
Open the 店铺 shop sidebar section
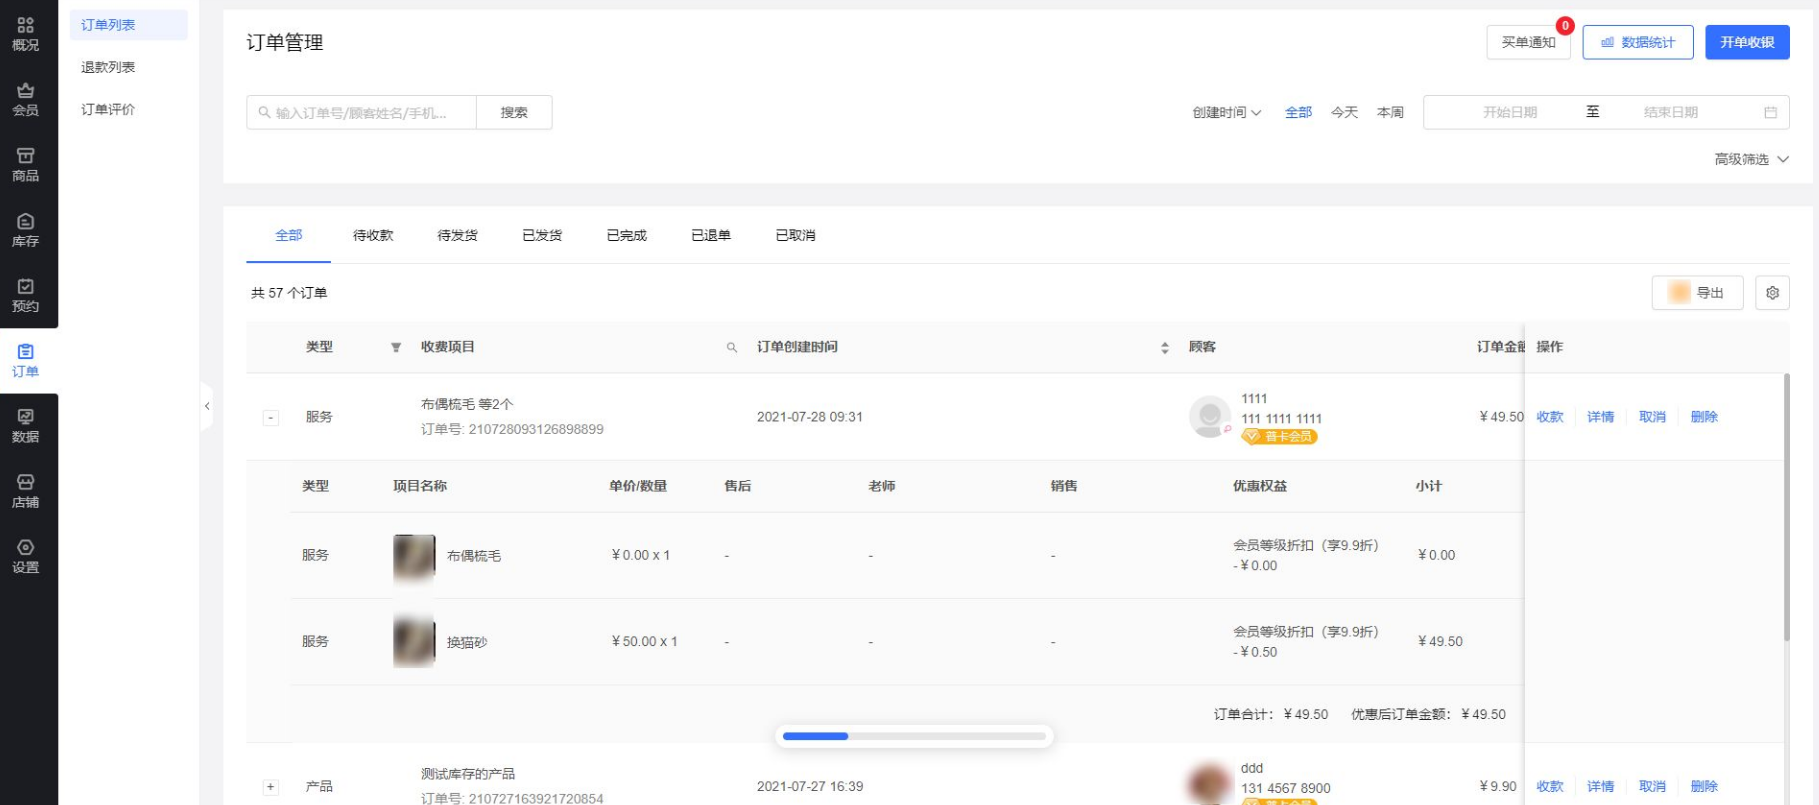[26, 492]
